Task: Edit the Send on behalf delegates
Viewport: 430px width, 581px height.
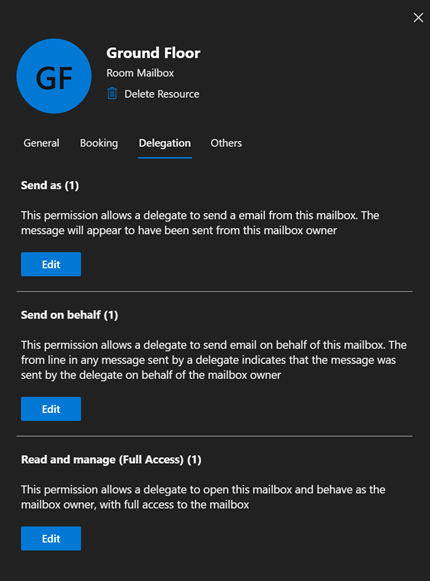Action: tap(51, 409)
